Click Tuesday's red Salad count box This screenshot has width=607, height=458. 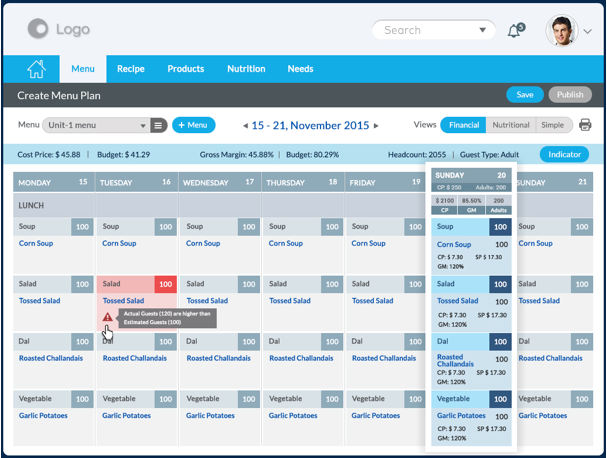(166, 284)
